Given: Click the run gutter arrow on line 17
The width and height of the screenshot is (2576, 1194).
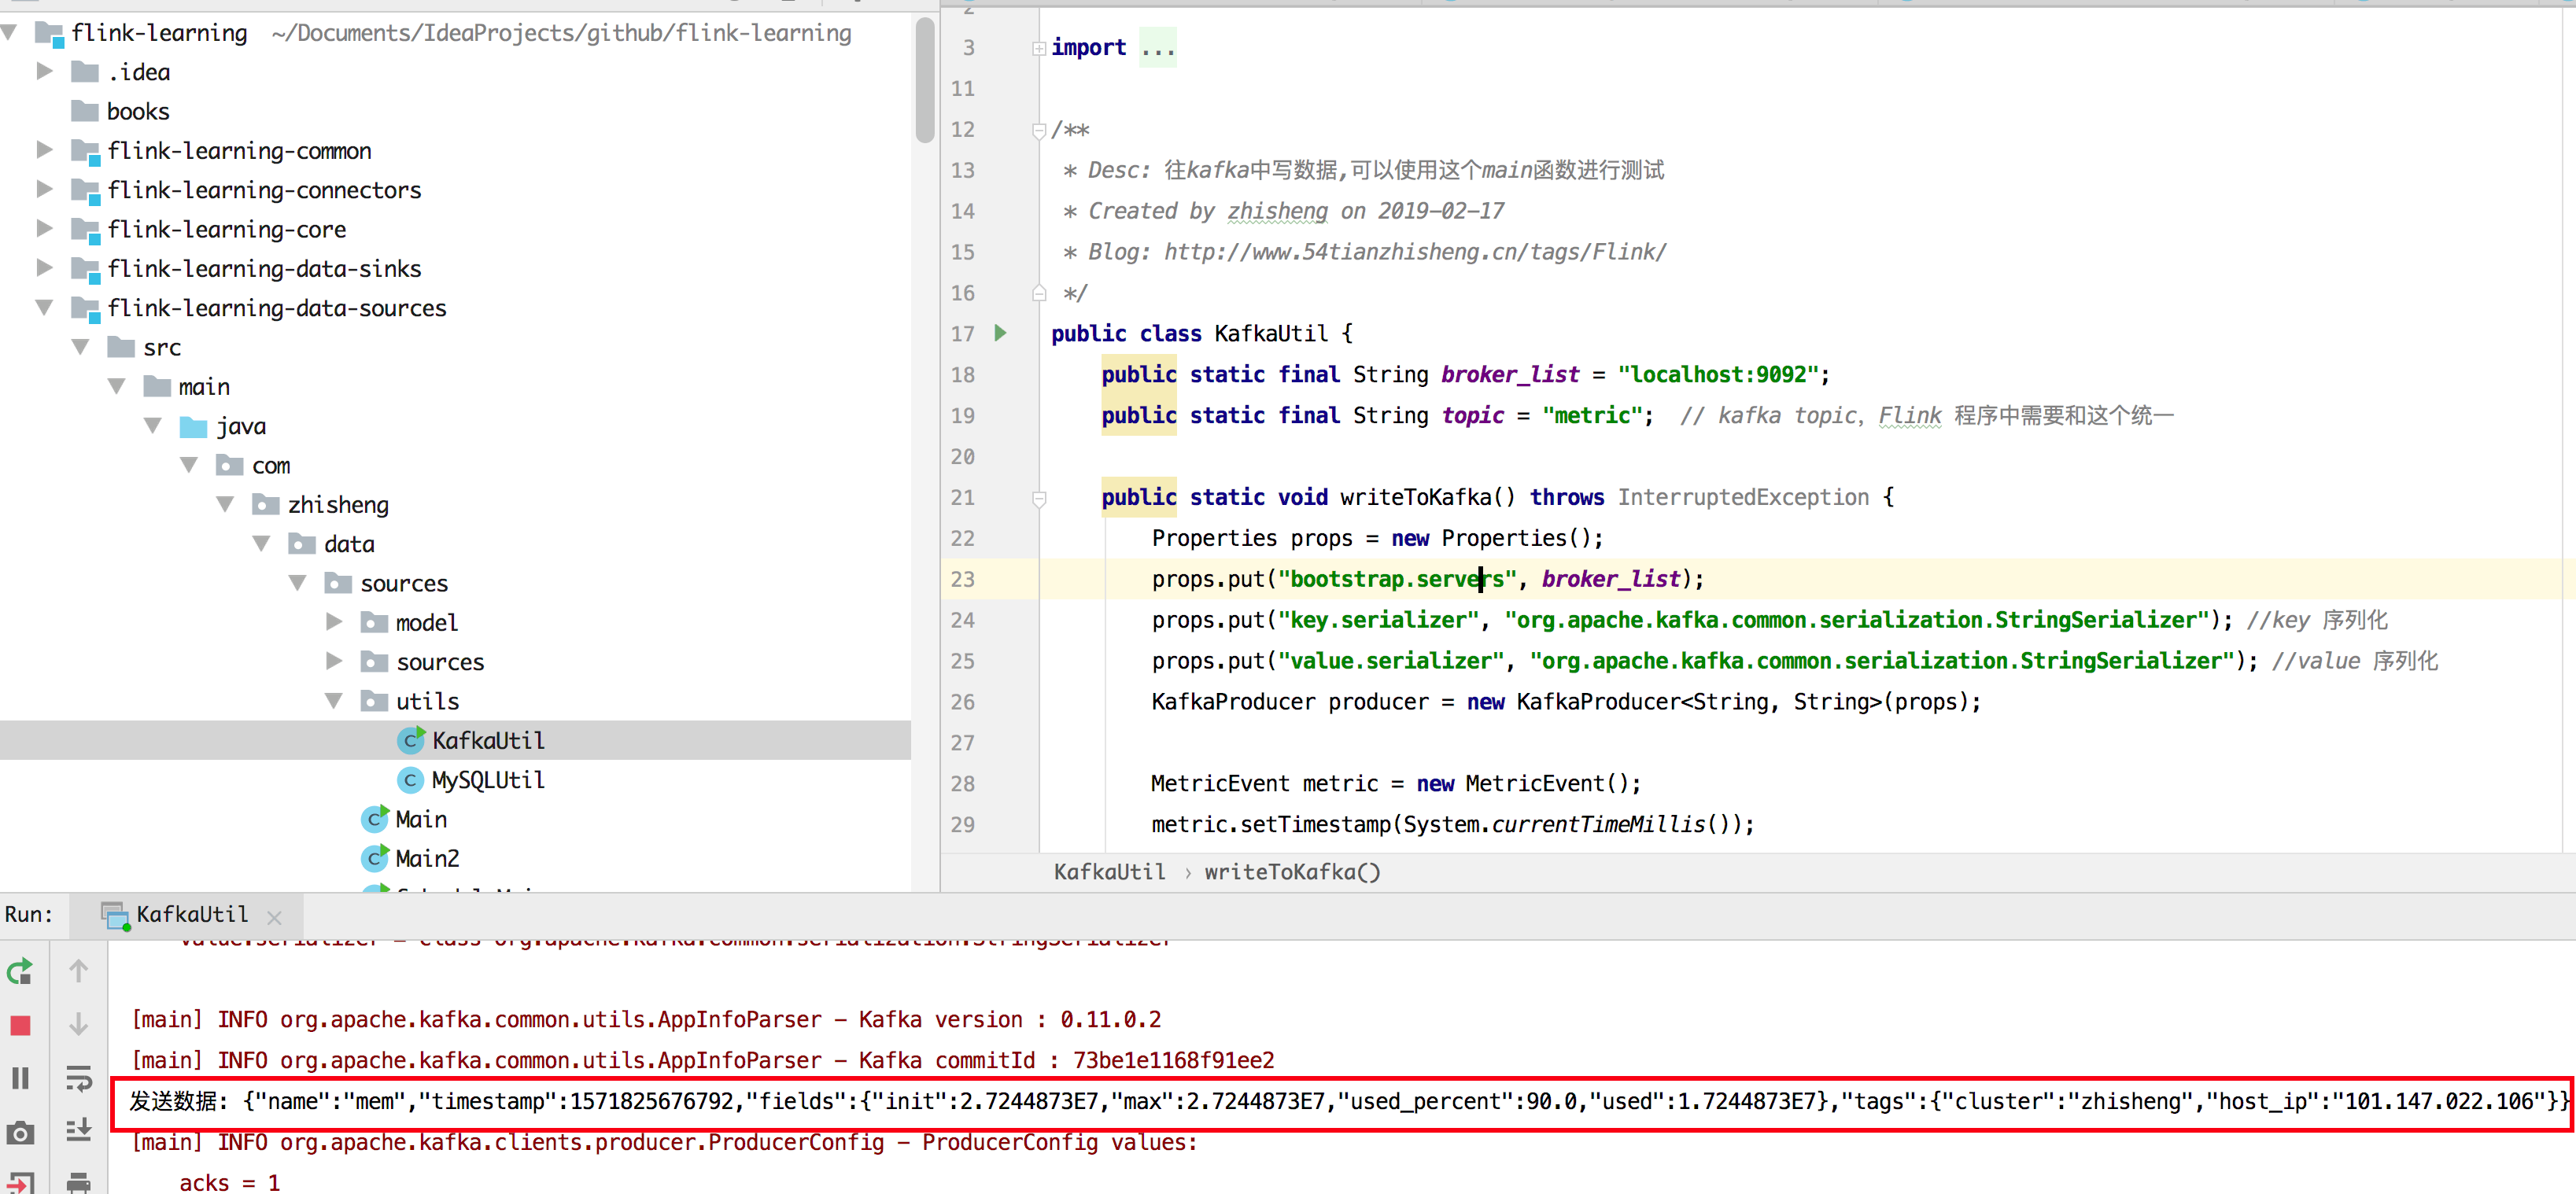Looking at the screenshot, I should [x=1000, y=333].
